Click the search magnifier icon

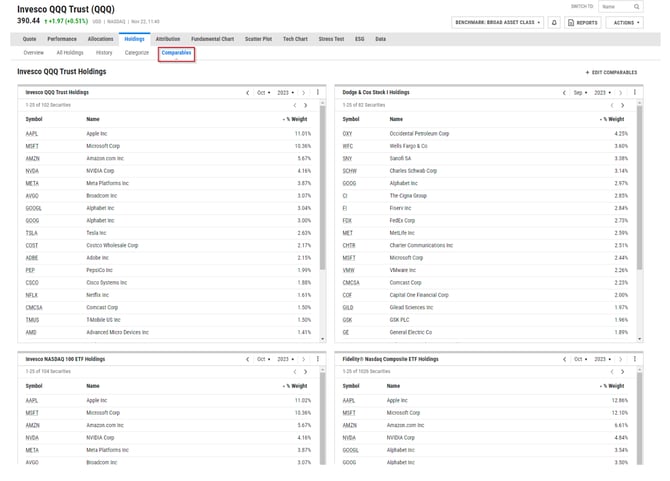(x=636, y=6)
